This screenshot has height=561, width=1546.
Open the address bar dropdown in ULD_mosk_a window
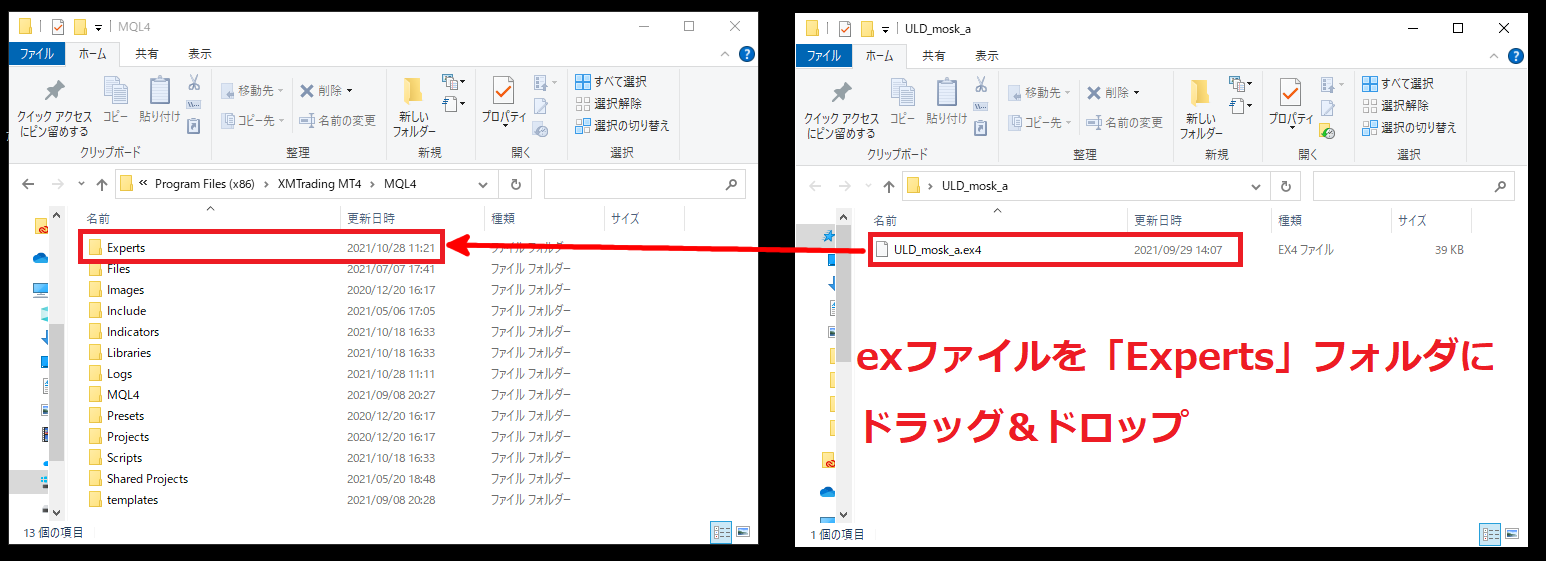(x=1257, y=187)
